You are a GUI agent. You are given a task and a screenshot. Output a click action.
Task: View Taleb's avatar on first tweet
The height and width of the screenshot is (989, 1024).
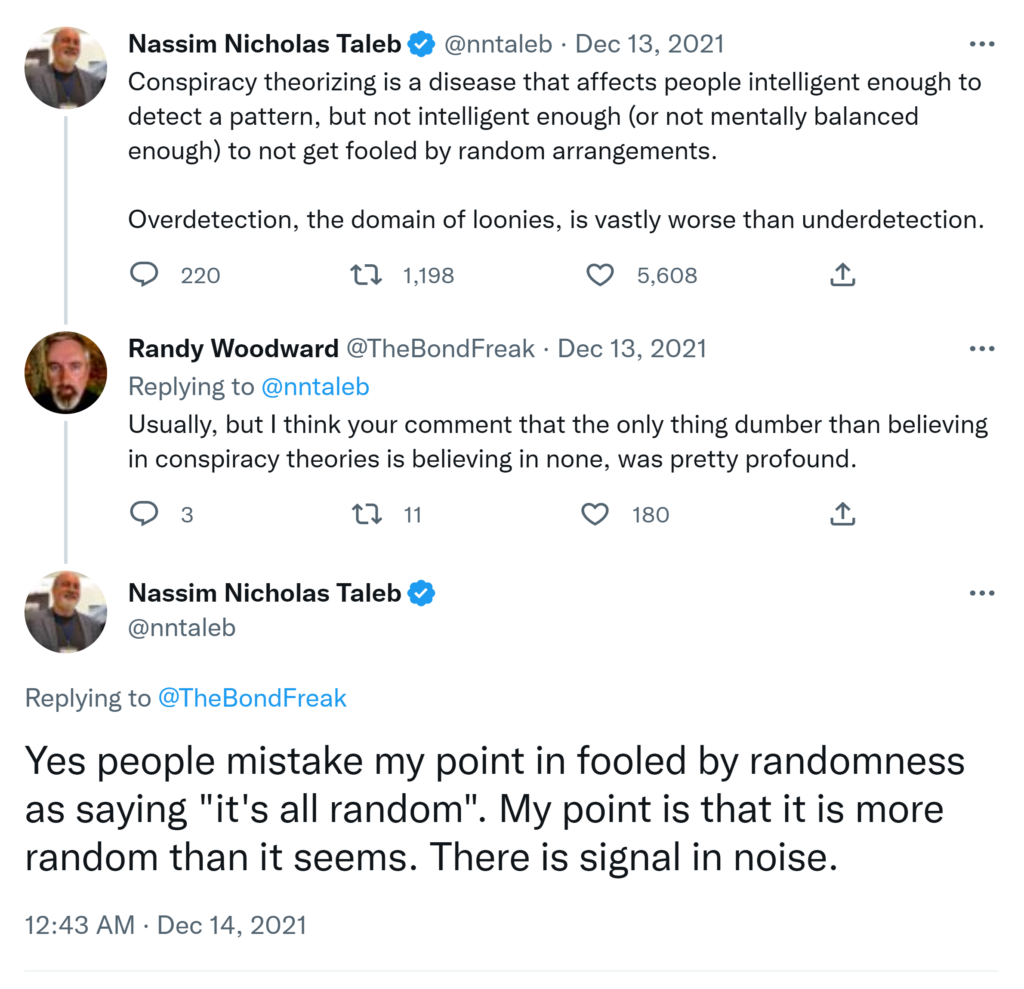[x=65, y=68]
